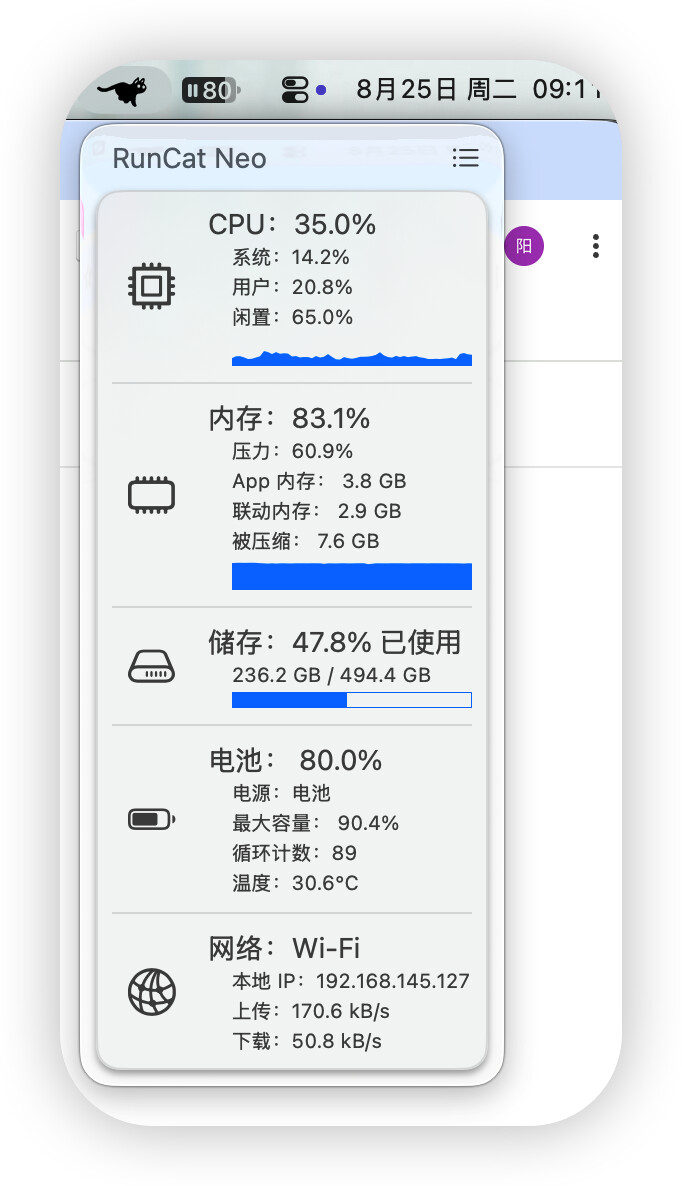Click the storage drive icon
This screenshot has width=682, height=1186.
[x=151, y=666]
